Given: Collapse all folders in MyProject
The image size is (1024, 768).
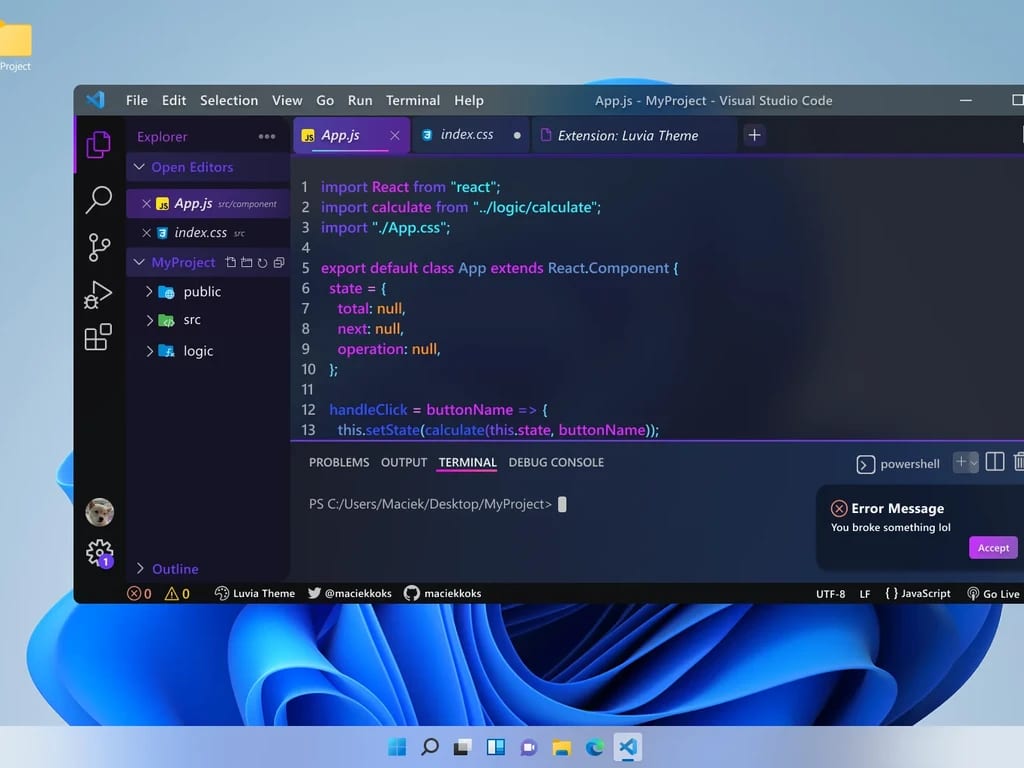Looking at the screenshot, I should tap(279, 263).
